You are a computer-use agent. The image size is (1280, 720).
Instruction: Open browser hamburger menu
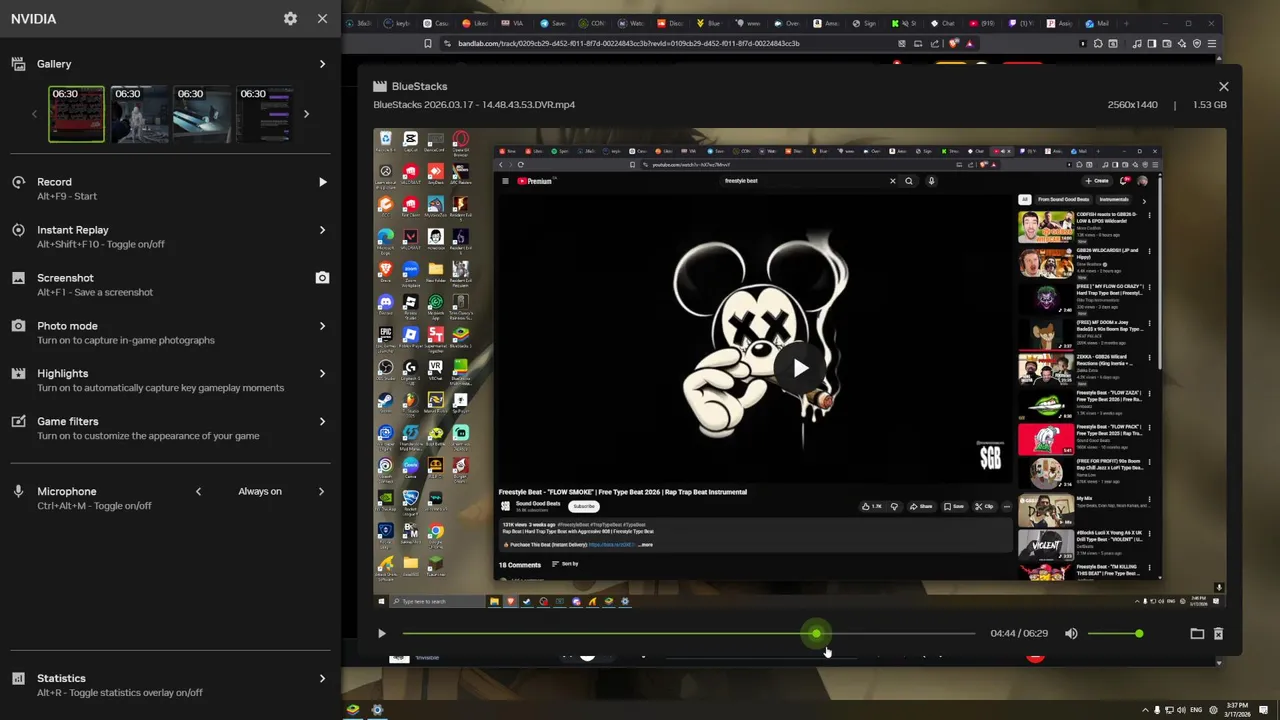point(1212,43)
